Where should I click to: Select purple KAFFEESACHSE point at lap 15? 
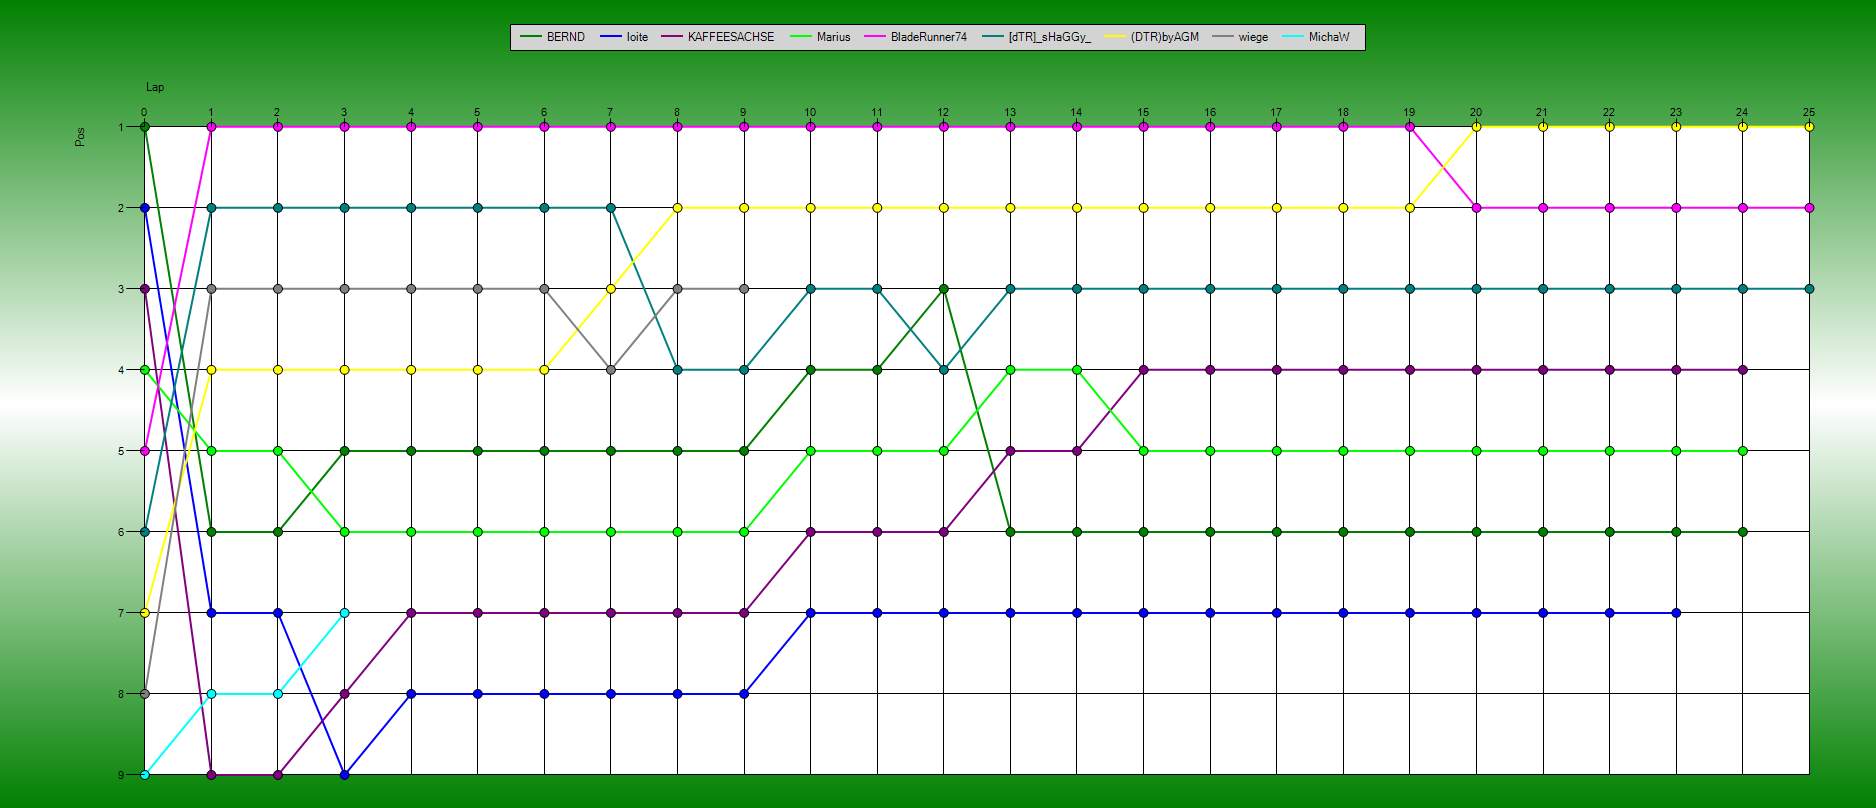coord(1143,370)
